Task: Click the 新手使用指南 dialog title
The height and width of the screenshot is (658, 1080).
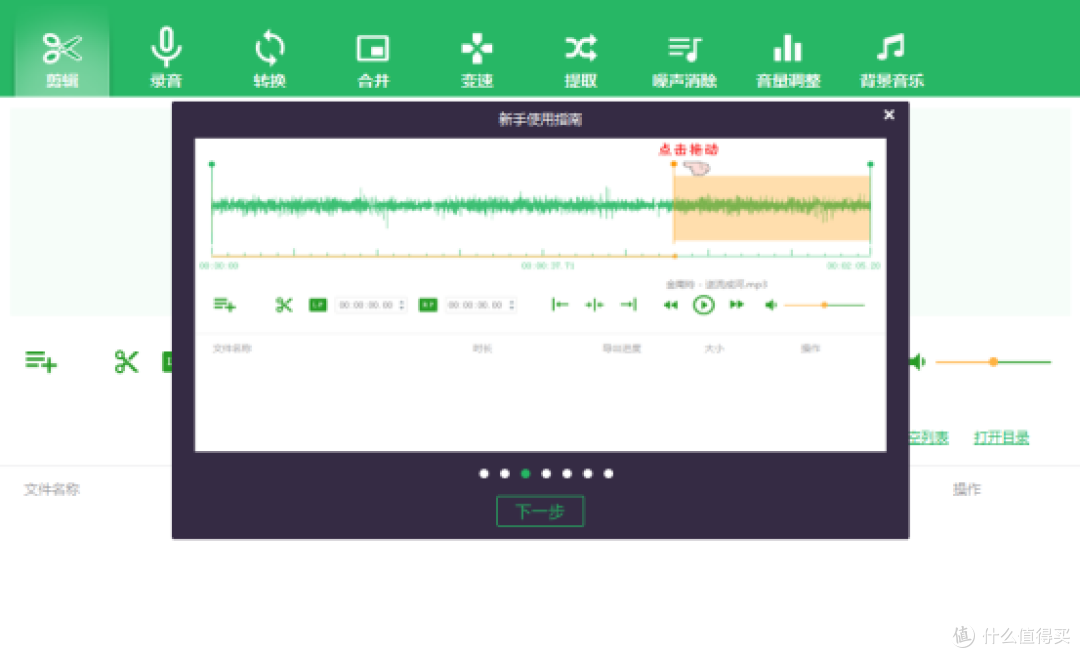Action: pyautogui.click(x=540, y=119)
